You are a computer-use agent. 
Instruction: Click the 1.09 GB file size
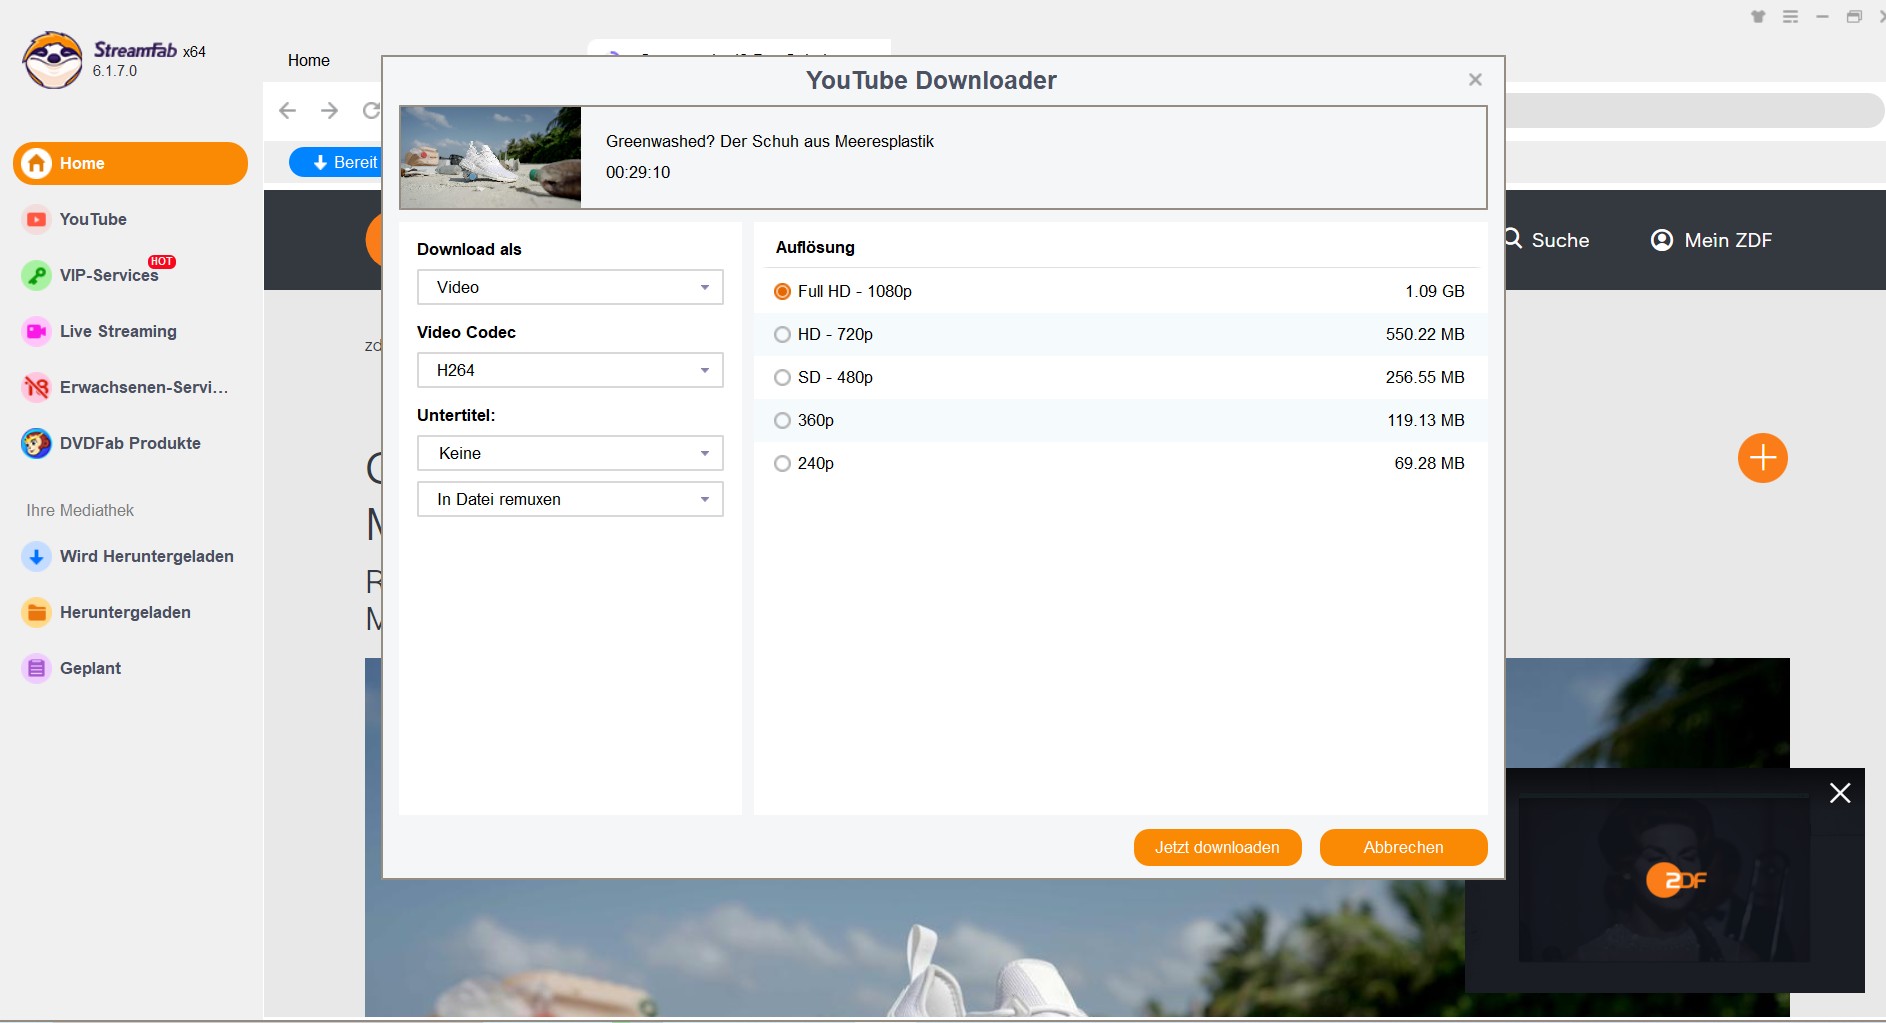point(1434,291)
